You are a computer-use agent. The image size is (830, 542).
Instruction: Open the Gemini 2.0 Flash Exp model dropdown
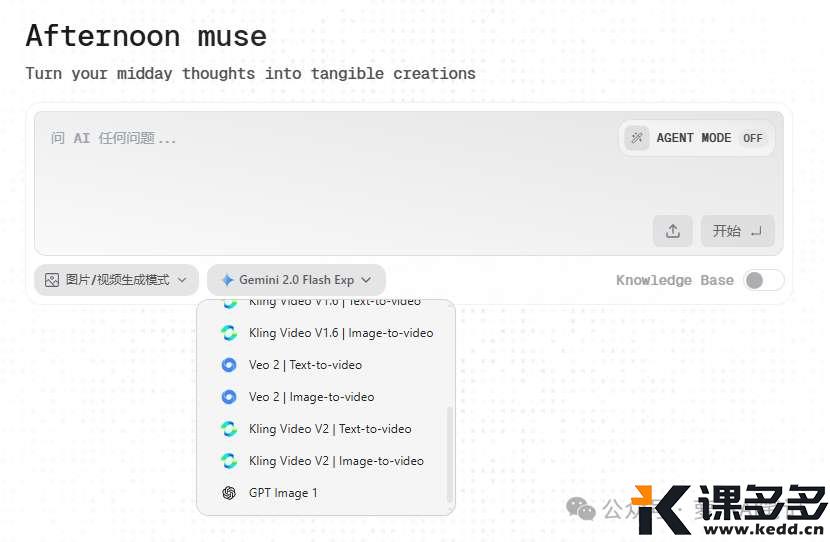coord(296,279)
